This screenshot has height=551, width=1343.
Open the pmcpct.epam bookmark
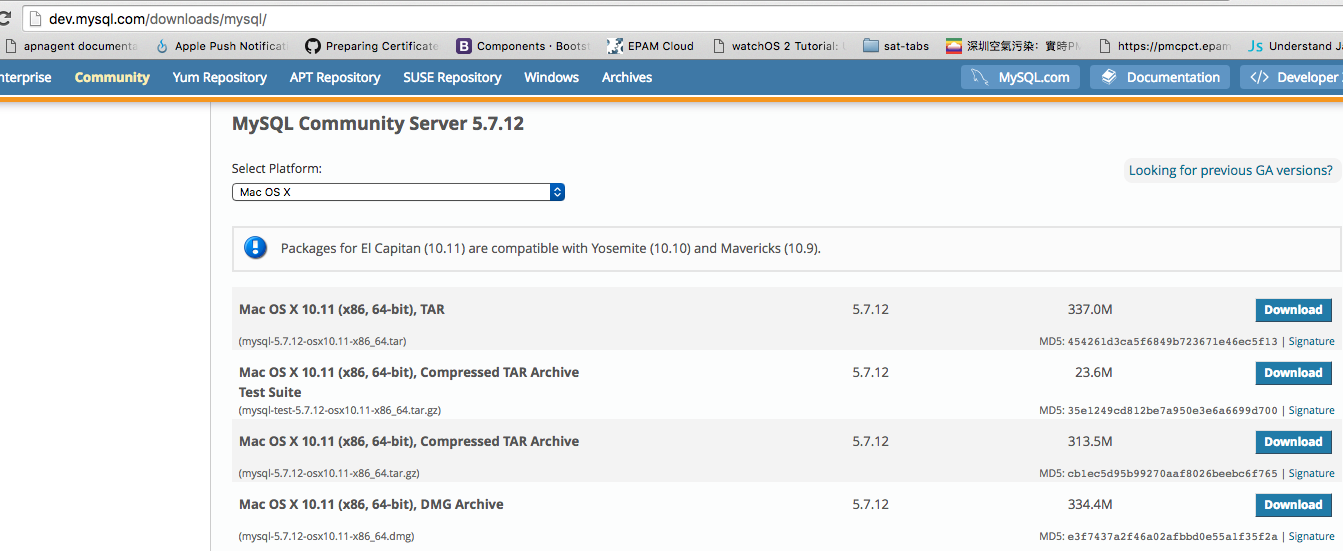1165,46
